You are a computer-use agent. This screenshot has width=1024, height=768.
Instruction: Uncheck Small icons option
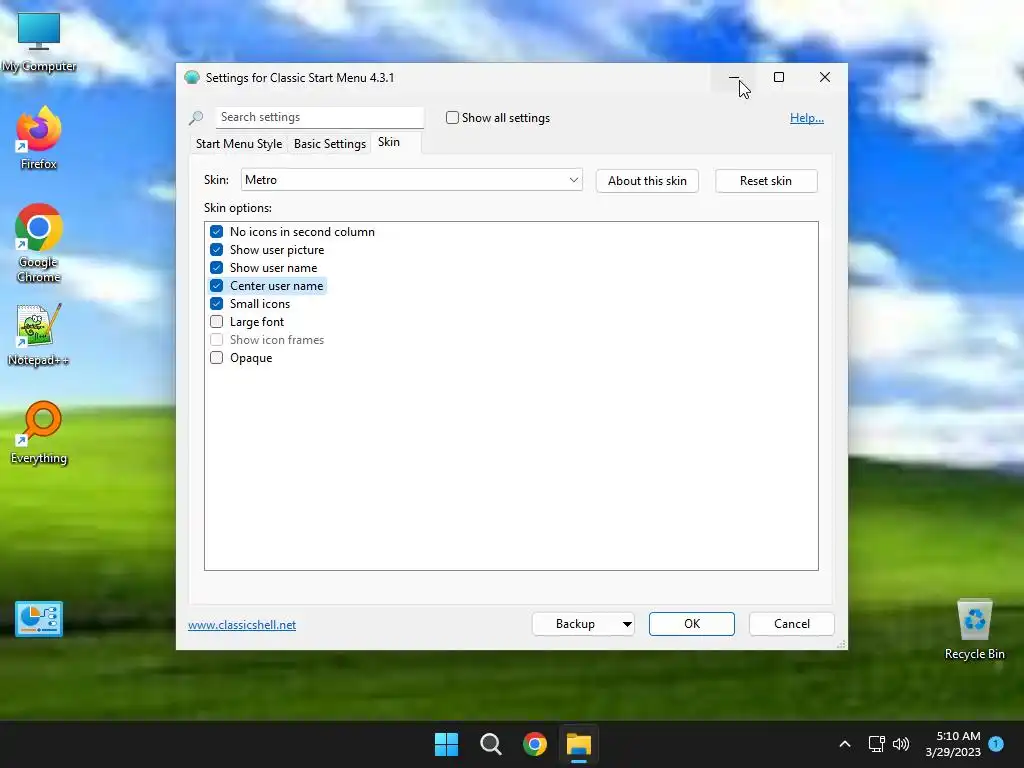pos(216,304)
